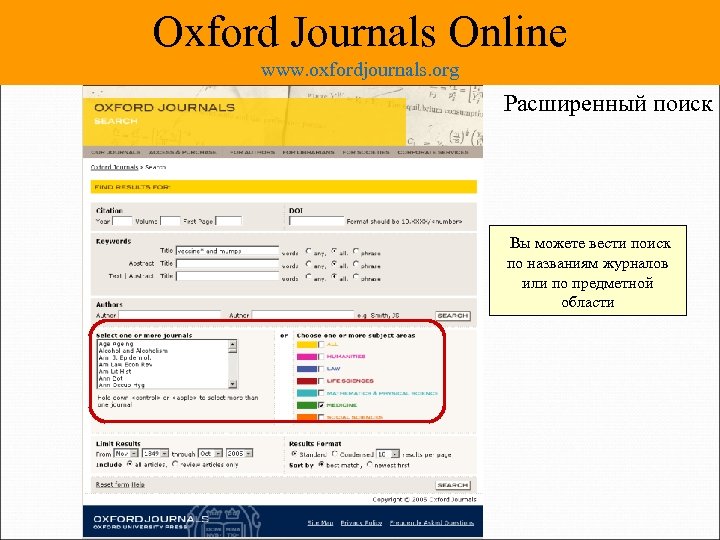
Task: Select 'any' for the Abstract Title keyword row
Action: coord(309,264)
